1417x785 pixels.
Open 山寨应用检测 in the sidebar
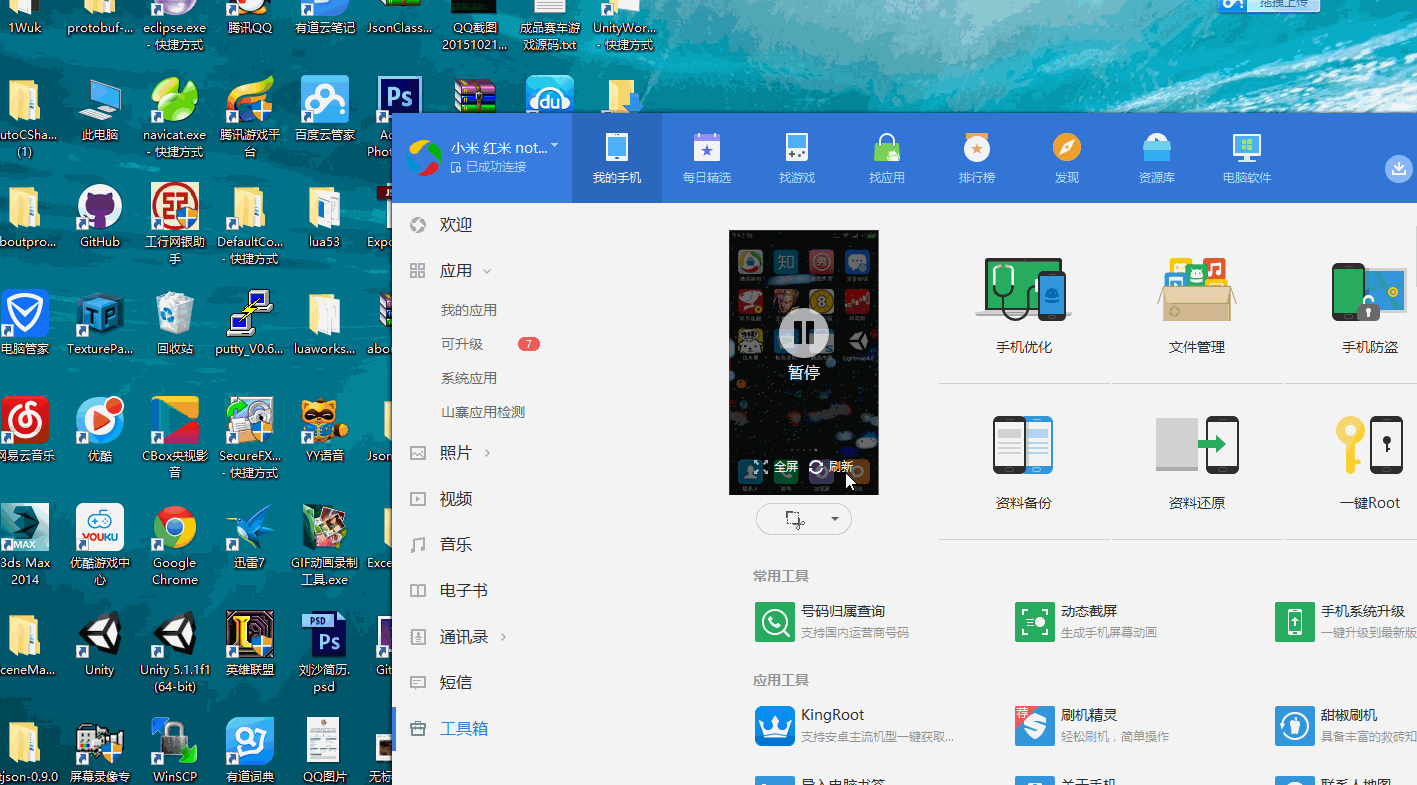(x=483, y=412)
